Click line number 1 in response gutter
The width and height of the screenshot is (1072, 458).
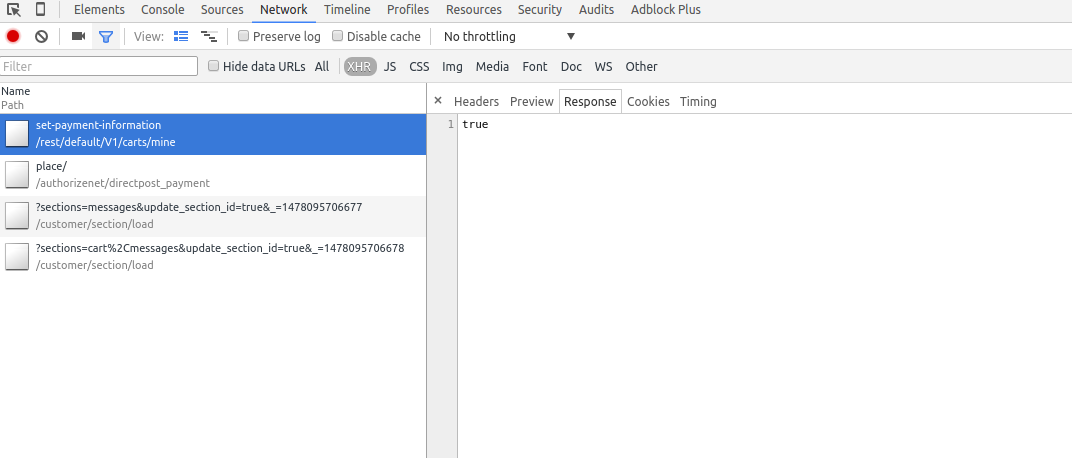click(451, 124)
